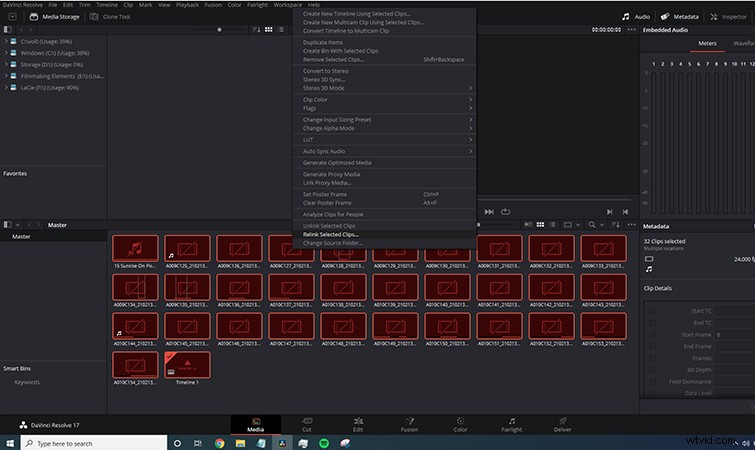Go to the Deliver page
Screen dimensions: 755x450
562,425
